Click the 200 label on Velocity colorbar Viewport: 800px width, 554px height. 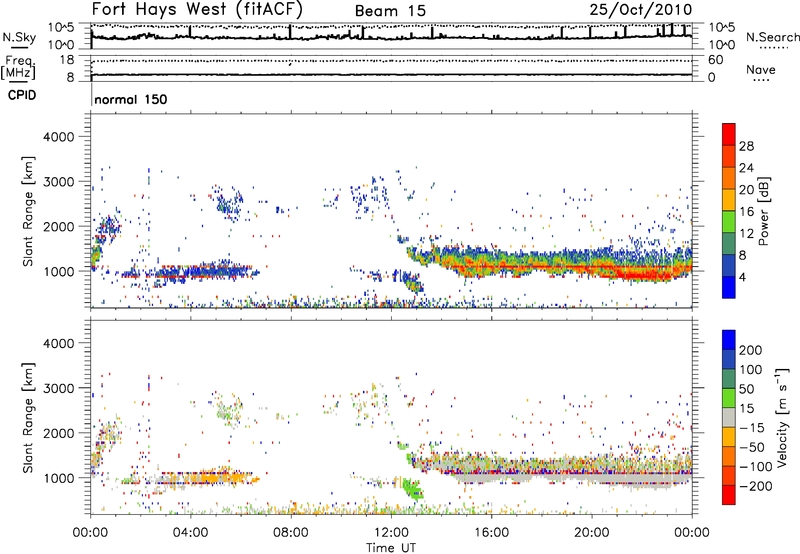[x=751, y=350]
